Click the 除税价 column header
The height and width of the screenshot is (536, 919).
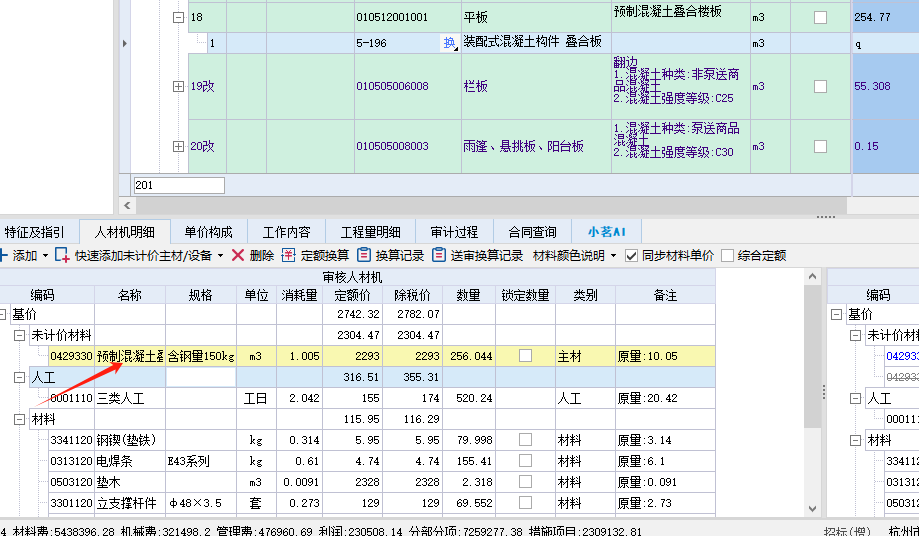[413, 295]
